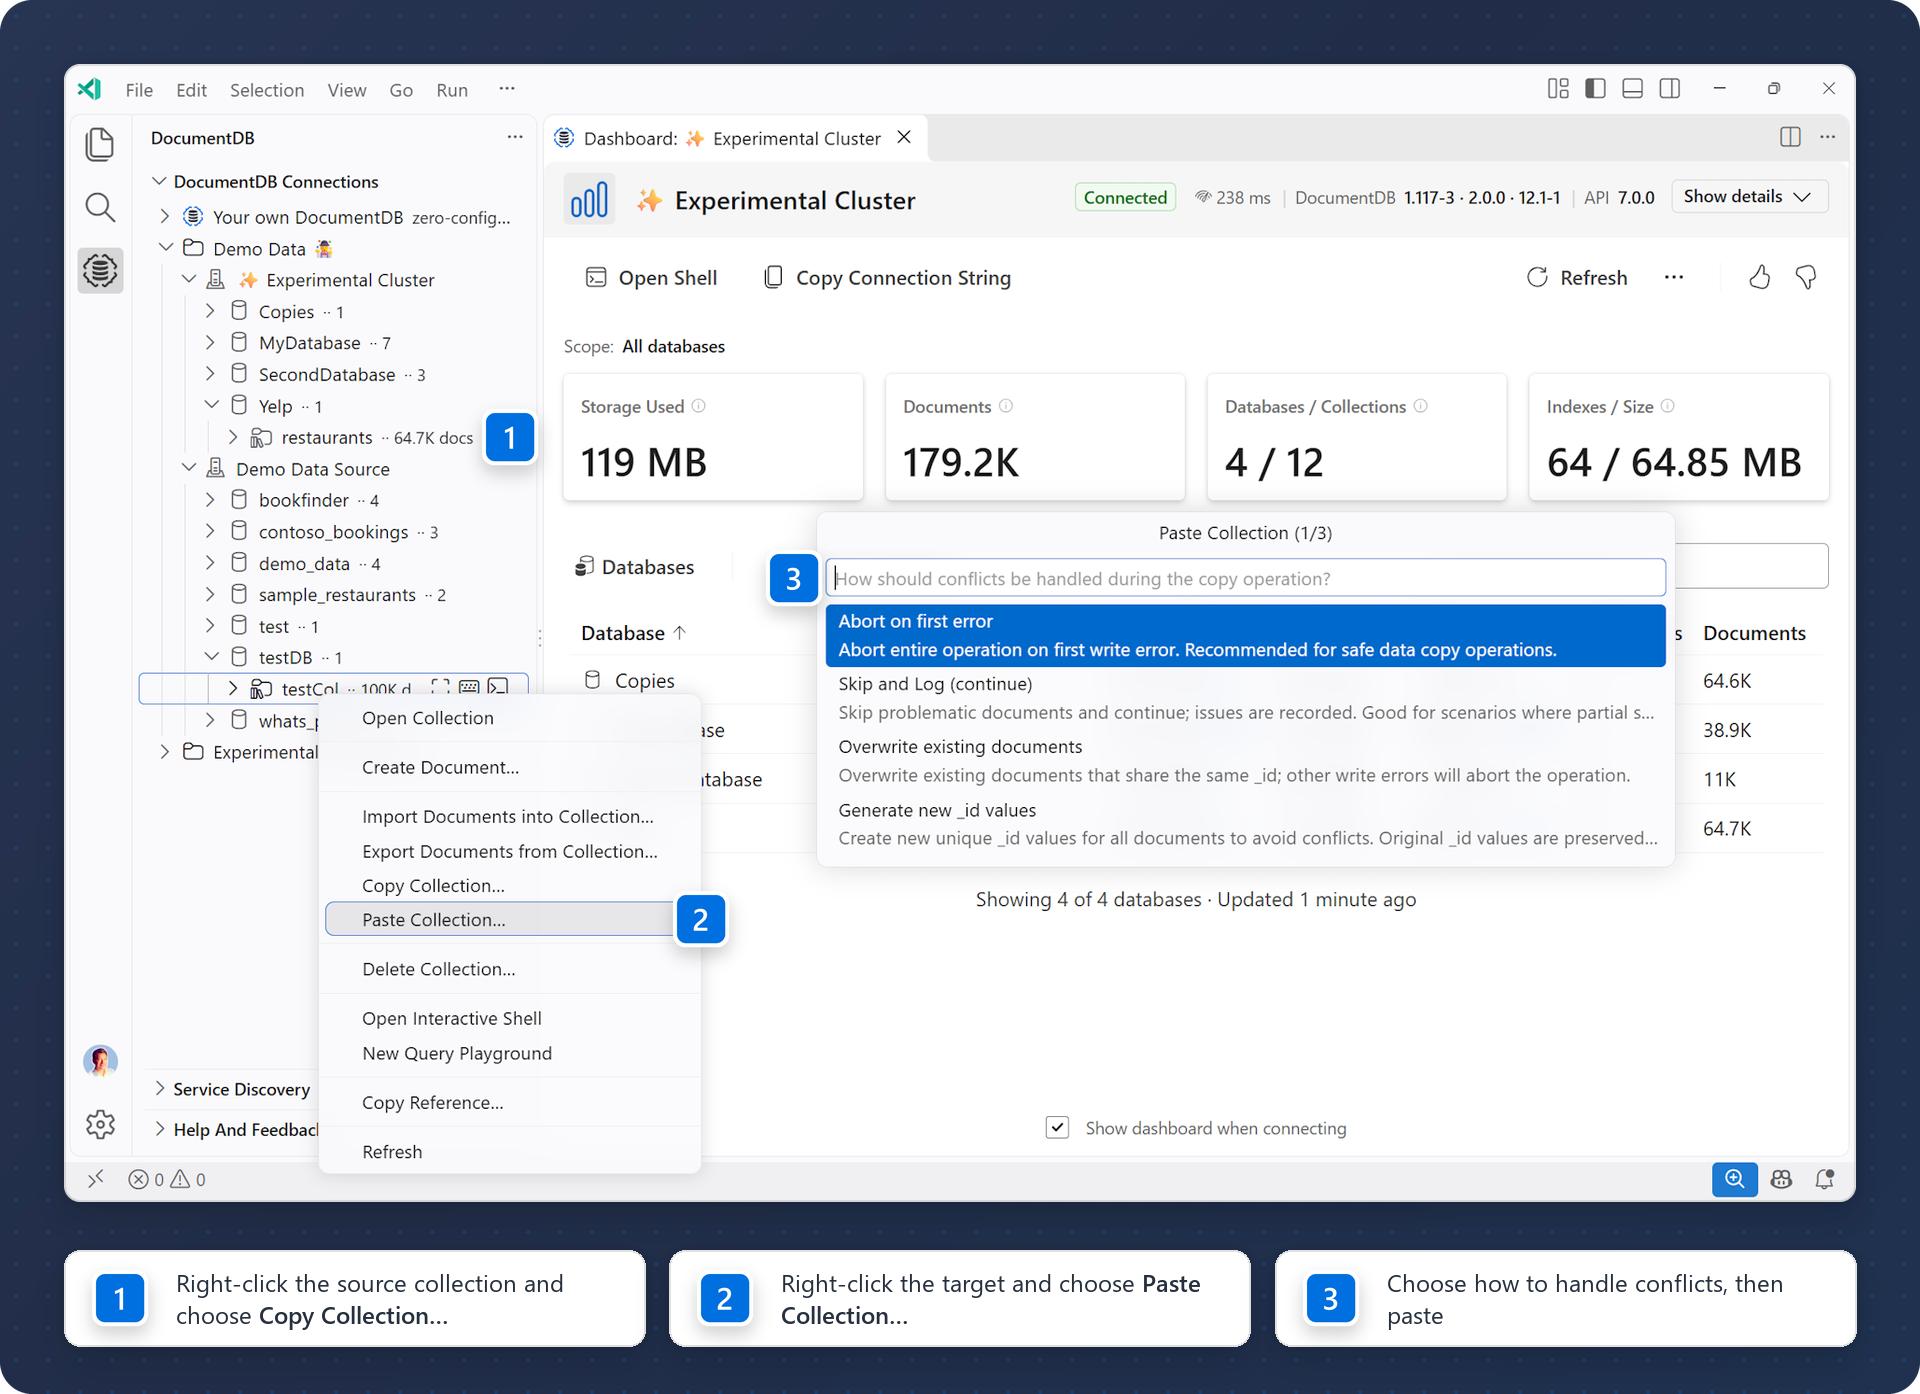Screen dimensions: 1920x1394
Task: Collapse the Yelp database node
Action: (x=212, y=406)
